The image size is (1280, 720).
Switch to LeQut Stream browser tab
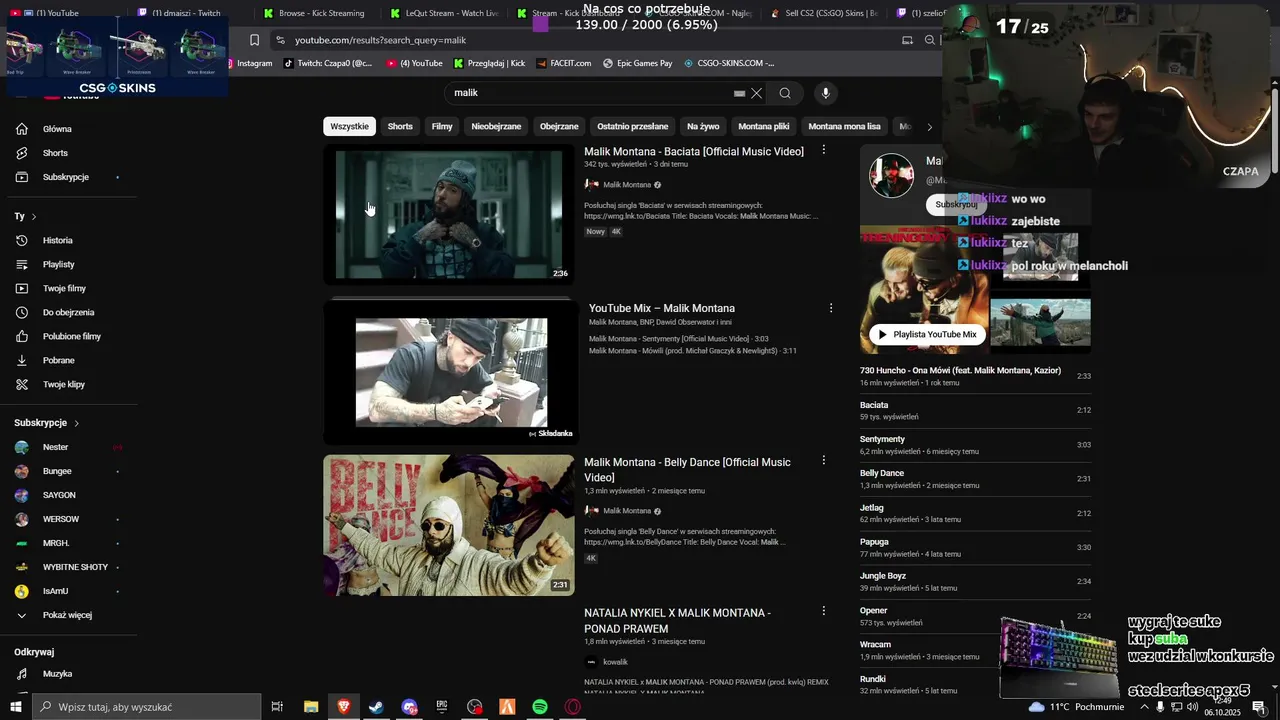coord(442,13)
